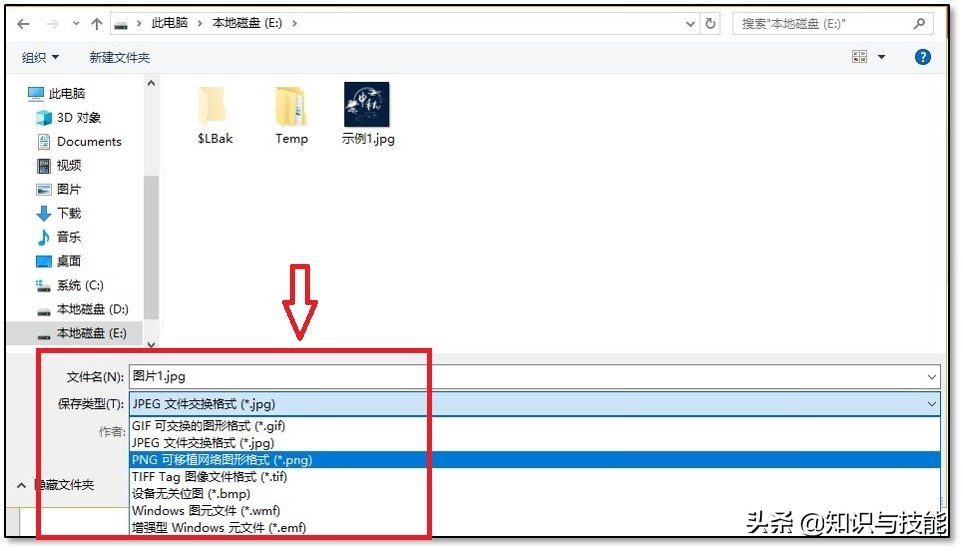963x551 pixels.
Task: Choose PNG 可移植网络图形格式 (*.png)
Action: (534, 459)
